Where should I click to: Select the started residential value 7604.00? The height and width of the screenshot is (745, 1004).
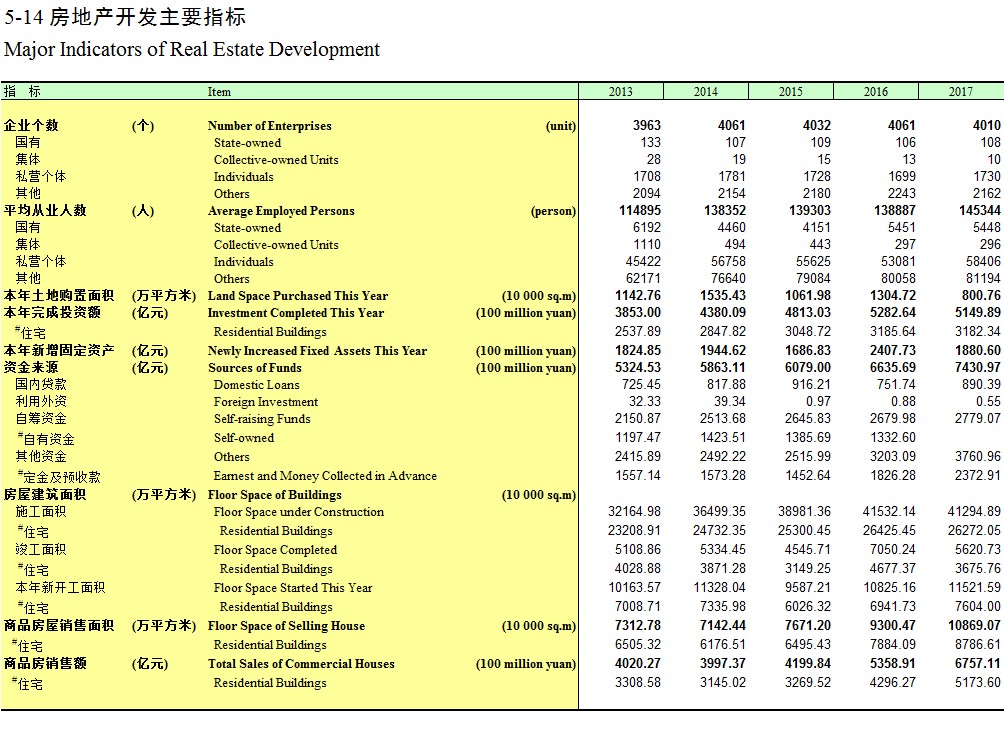coord(978,606)
